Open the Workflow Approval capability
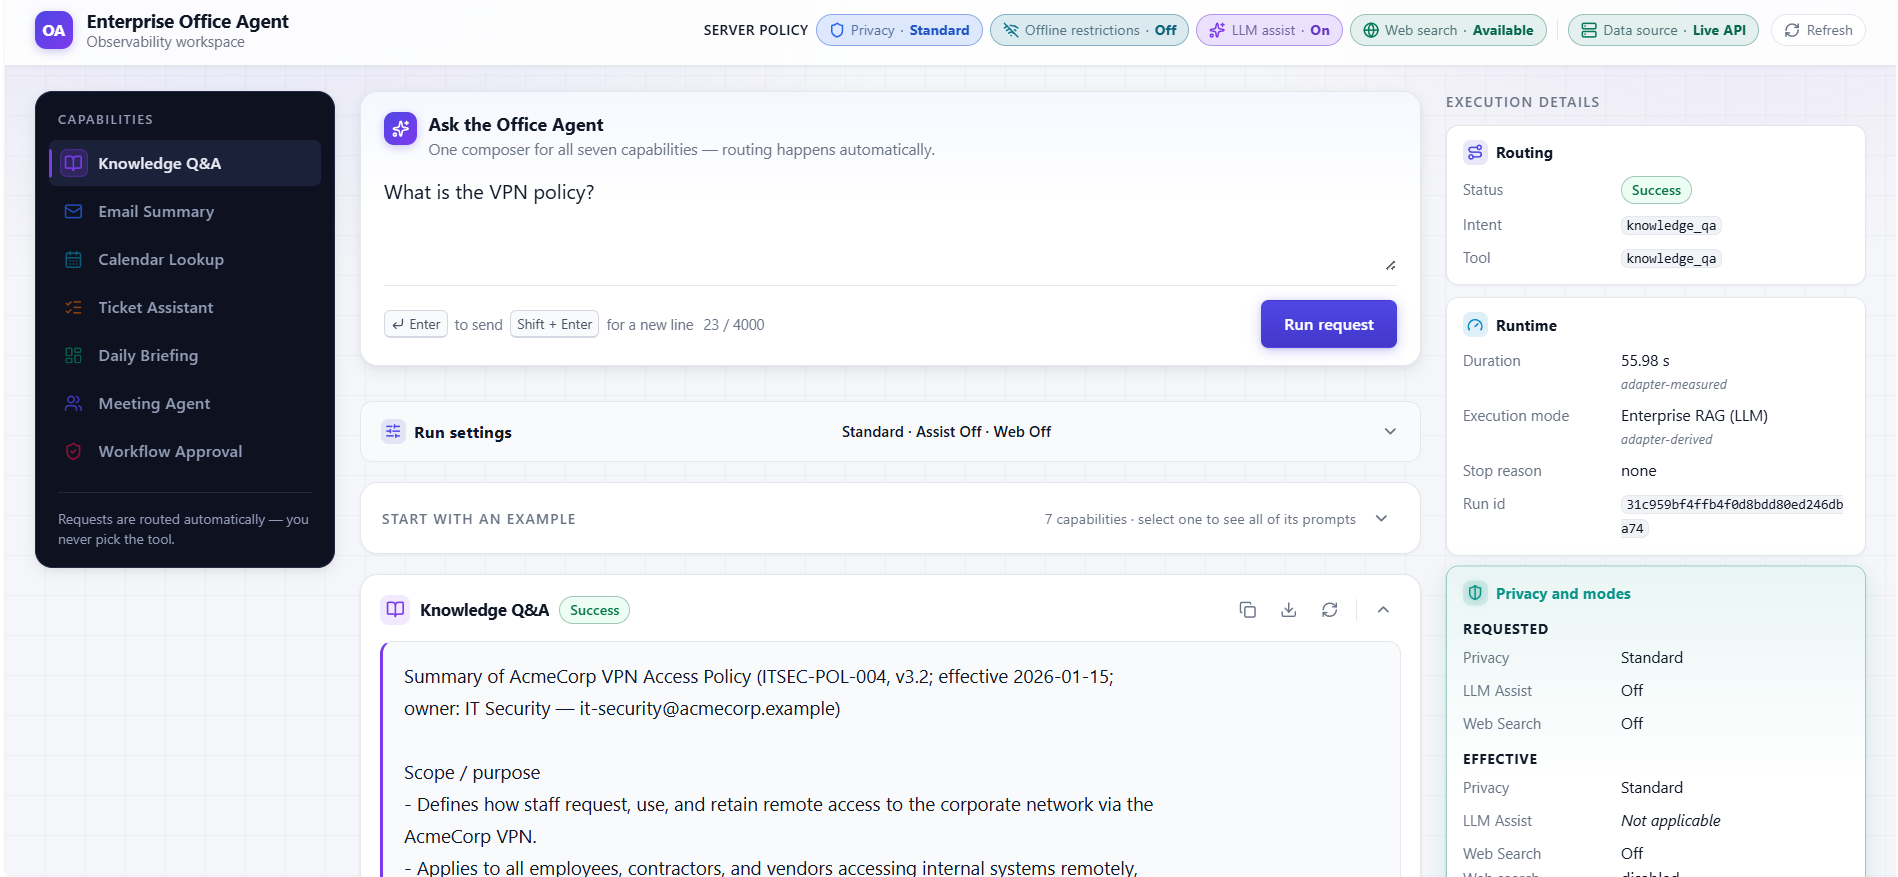 click(185, 451)
